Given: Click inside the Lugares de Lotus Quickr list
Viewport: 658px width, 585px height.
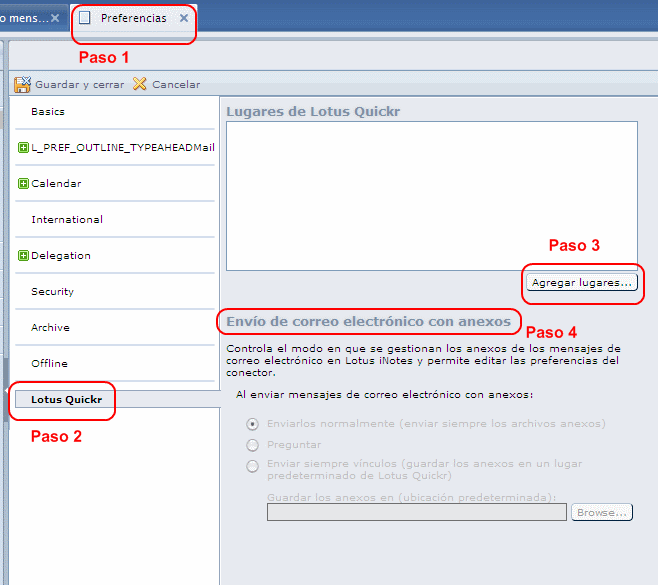Looking at the screenshot, I should pos(432,196).
